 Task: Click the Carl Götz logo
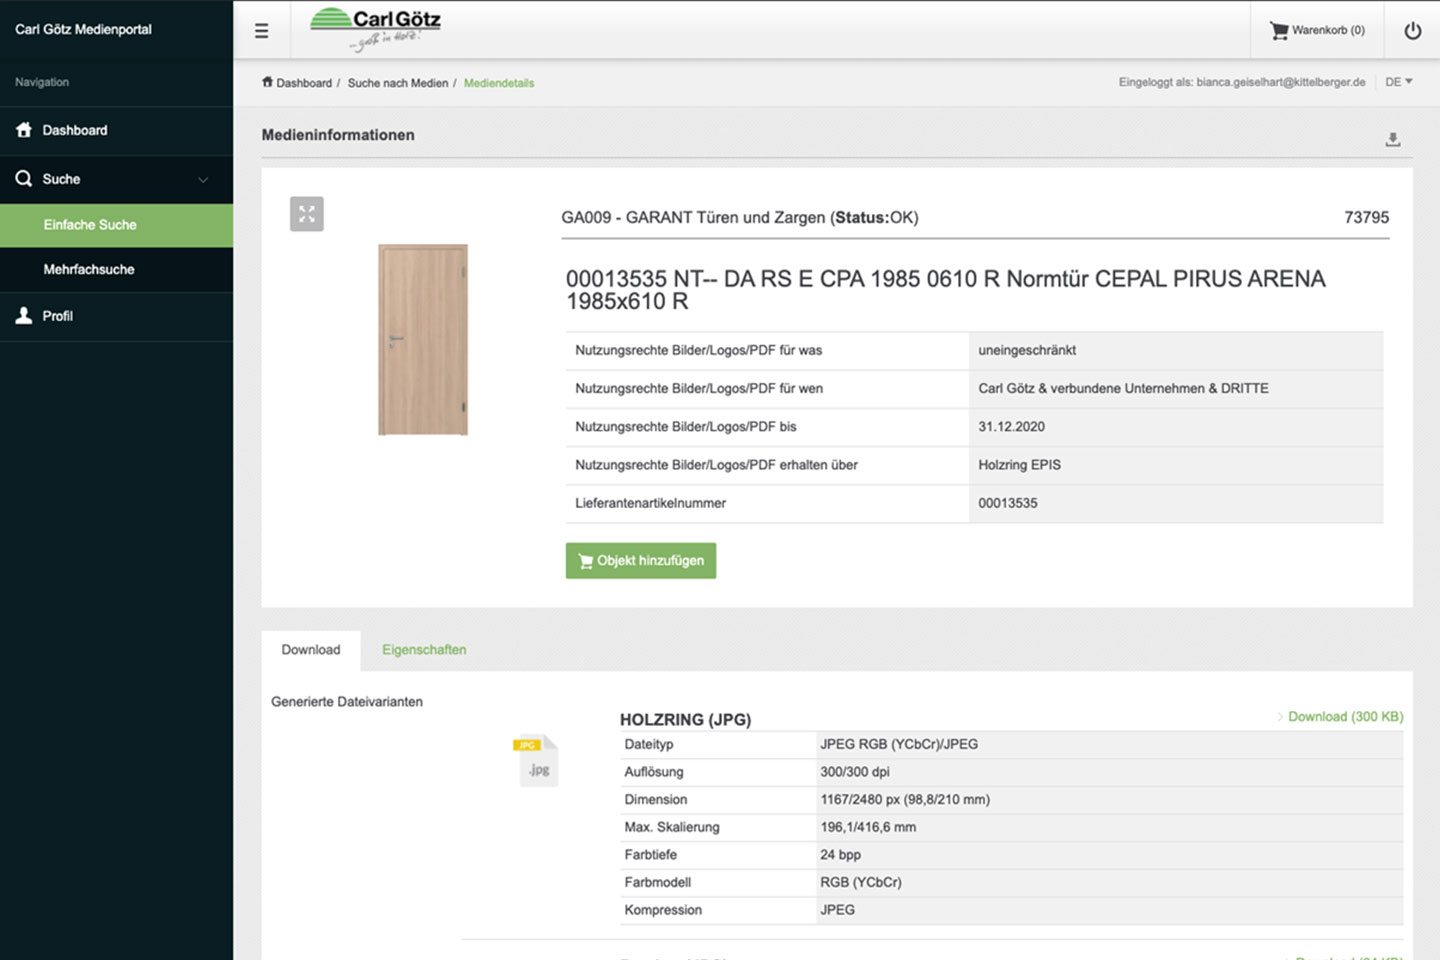pos(375,29)
